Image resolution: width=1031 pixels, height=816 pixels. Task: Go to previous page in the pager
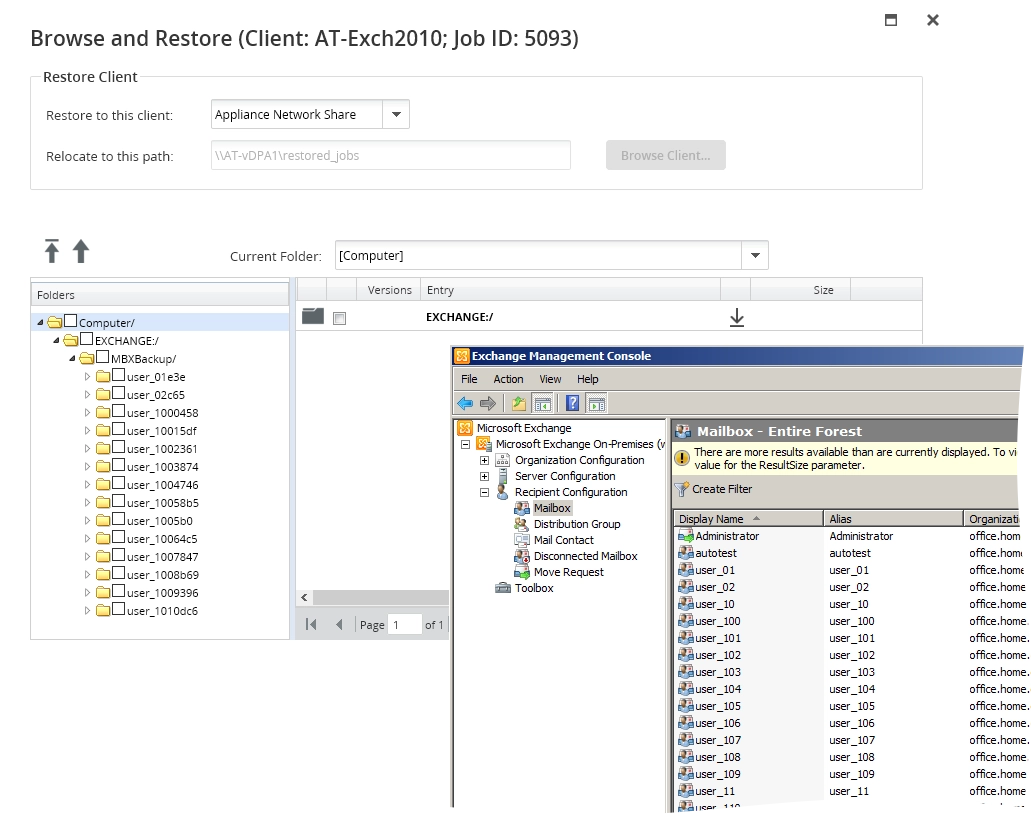pyautogui.click(x=339, y=625)
